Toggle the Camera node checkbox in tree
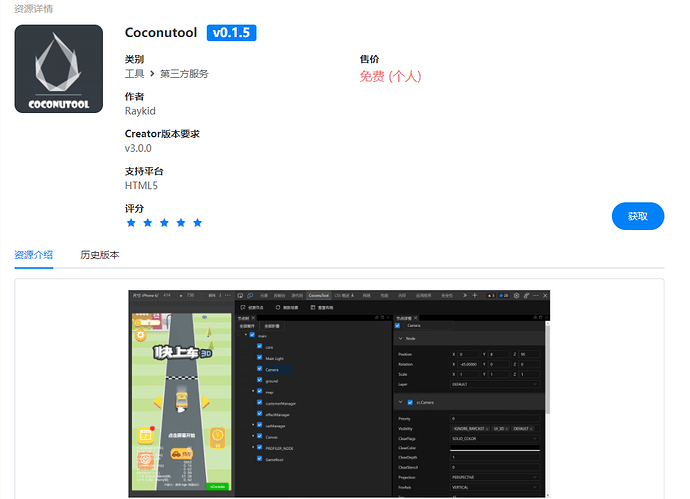Screen dimensions: 690x499 click(x=260, y=369)
